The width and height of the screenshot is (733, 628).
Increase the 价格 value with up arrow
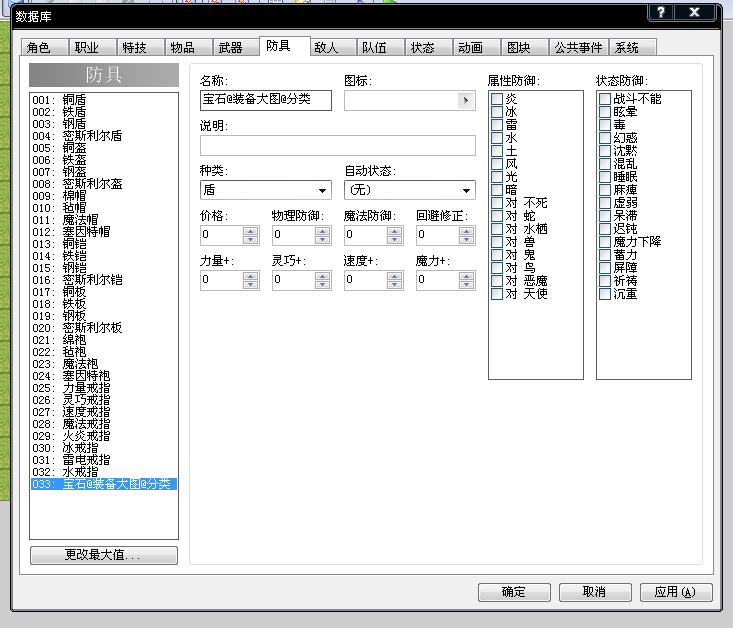[x=251, y=231]
